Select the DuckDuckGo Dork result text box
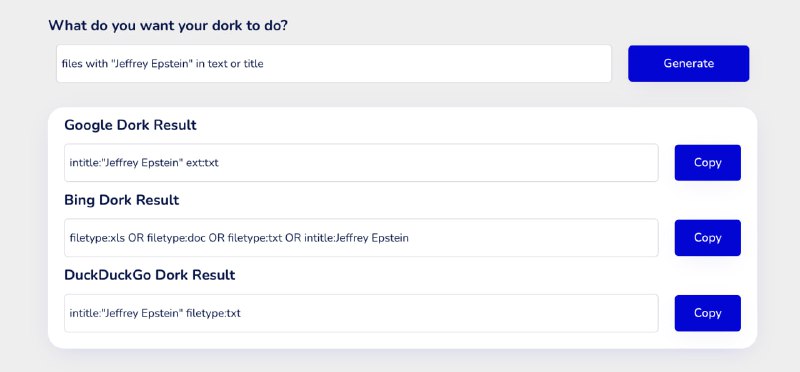The height and width of the screenshot is (372, 800). [361, 313]
